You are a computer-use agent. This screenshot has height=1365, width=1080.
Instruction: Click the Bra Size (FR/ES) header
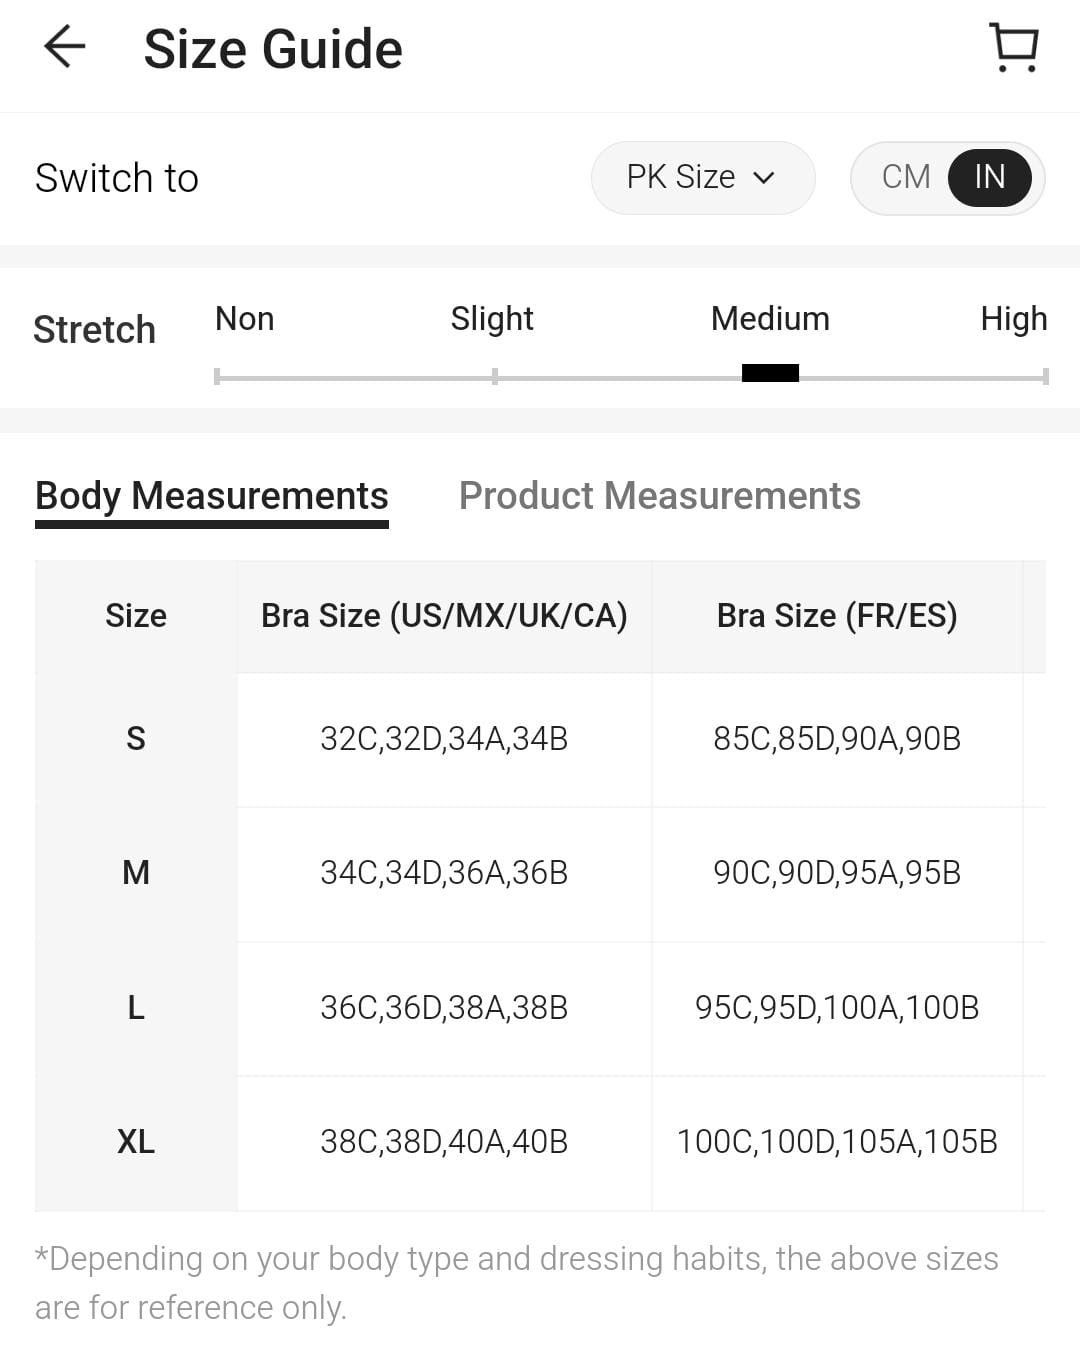(837, 616)
